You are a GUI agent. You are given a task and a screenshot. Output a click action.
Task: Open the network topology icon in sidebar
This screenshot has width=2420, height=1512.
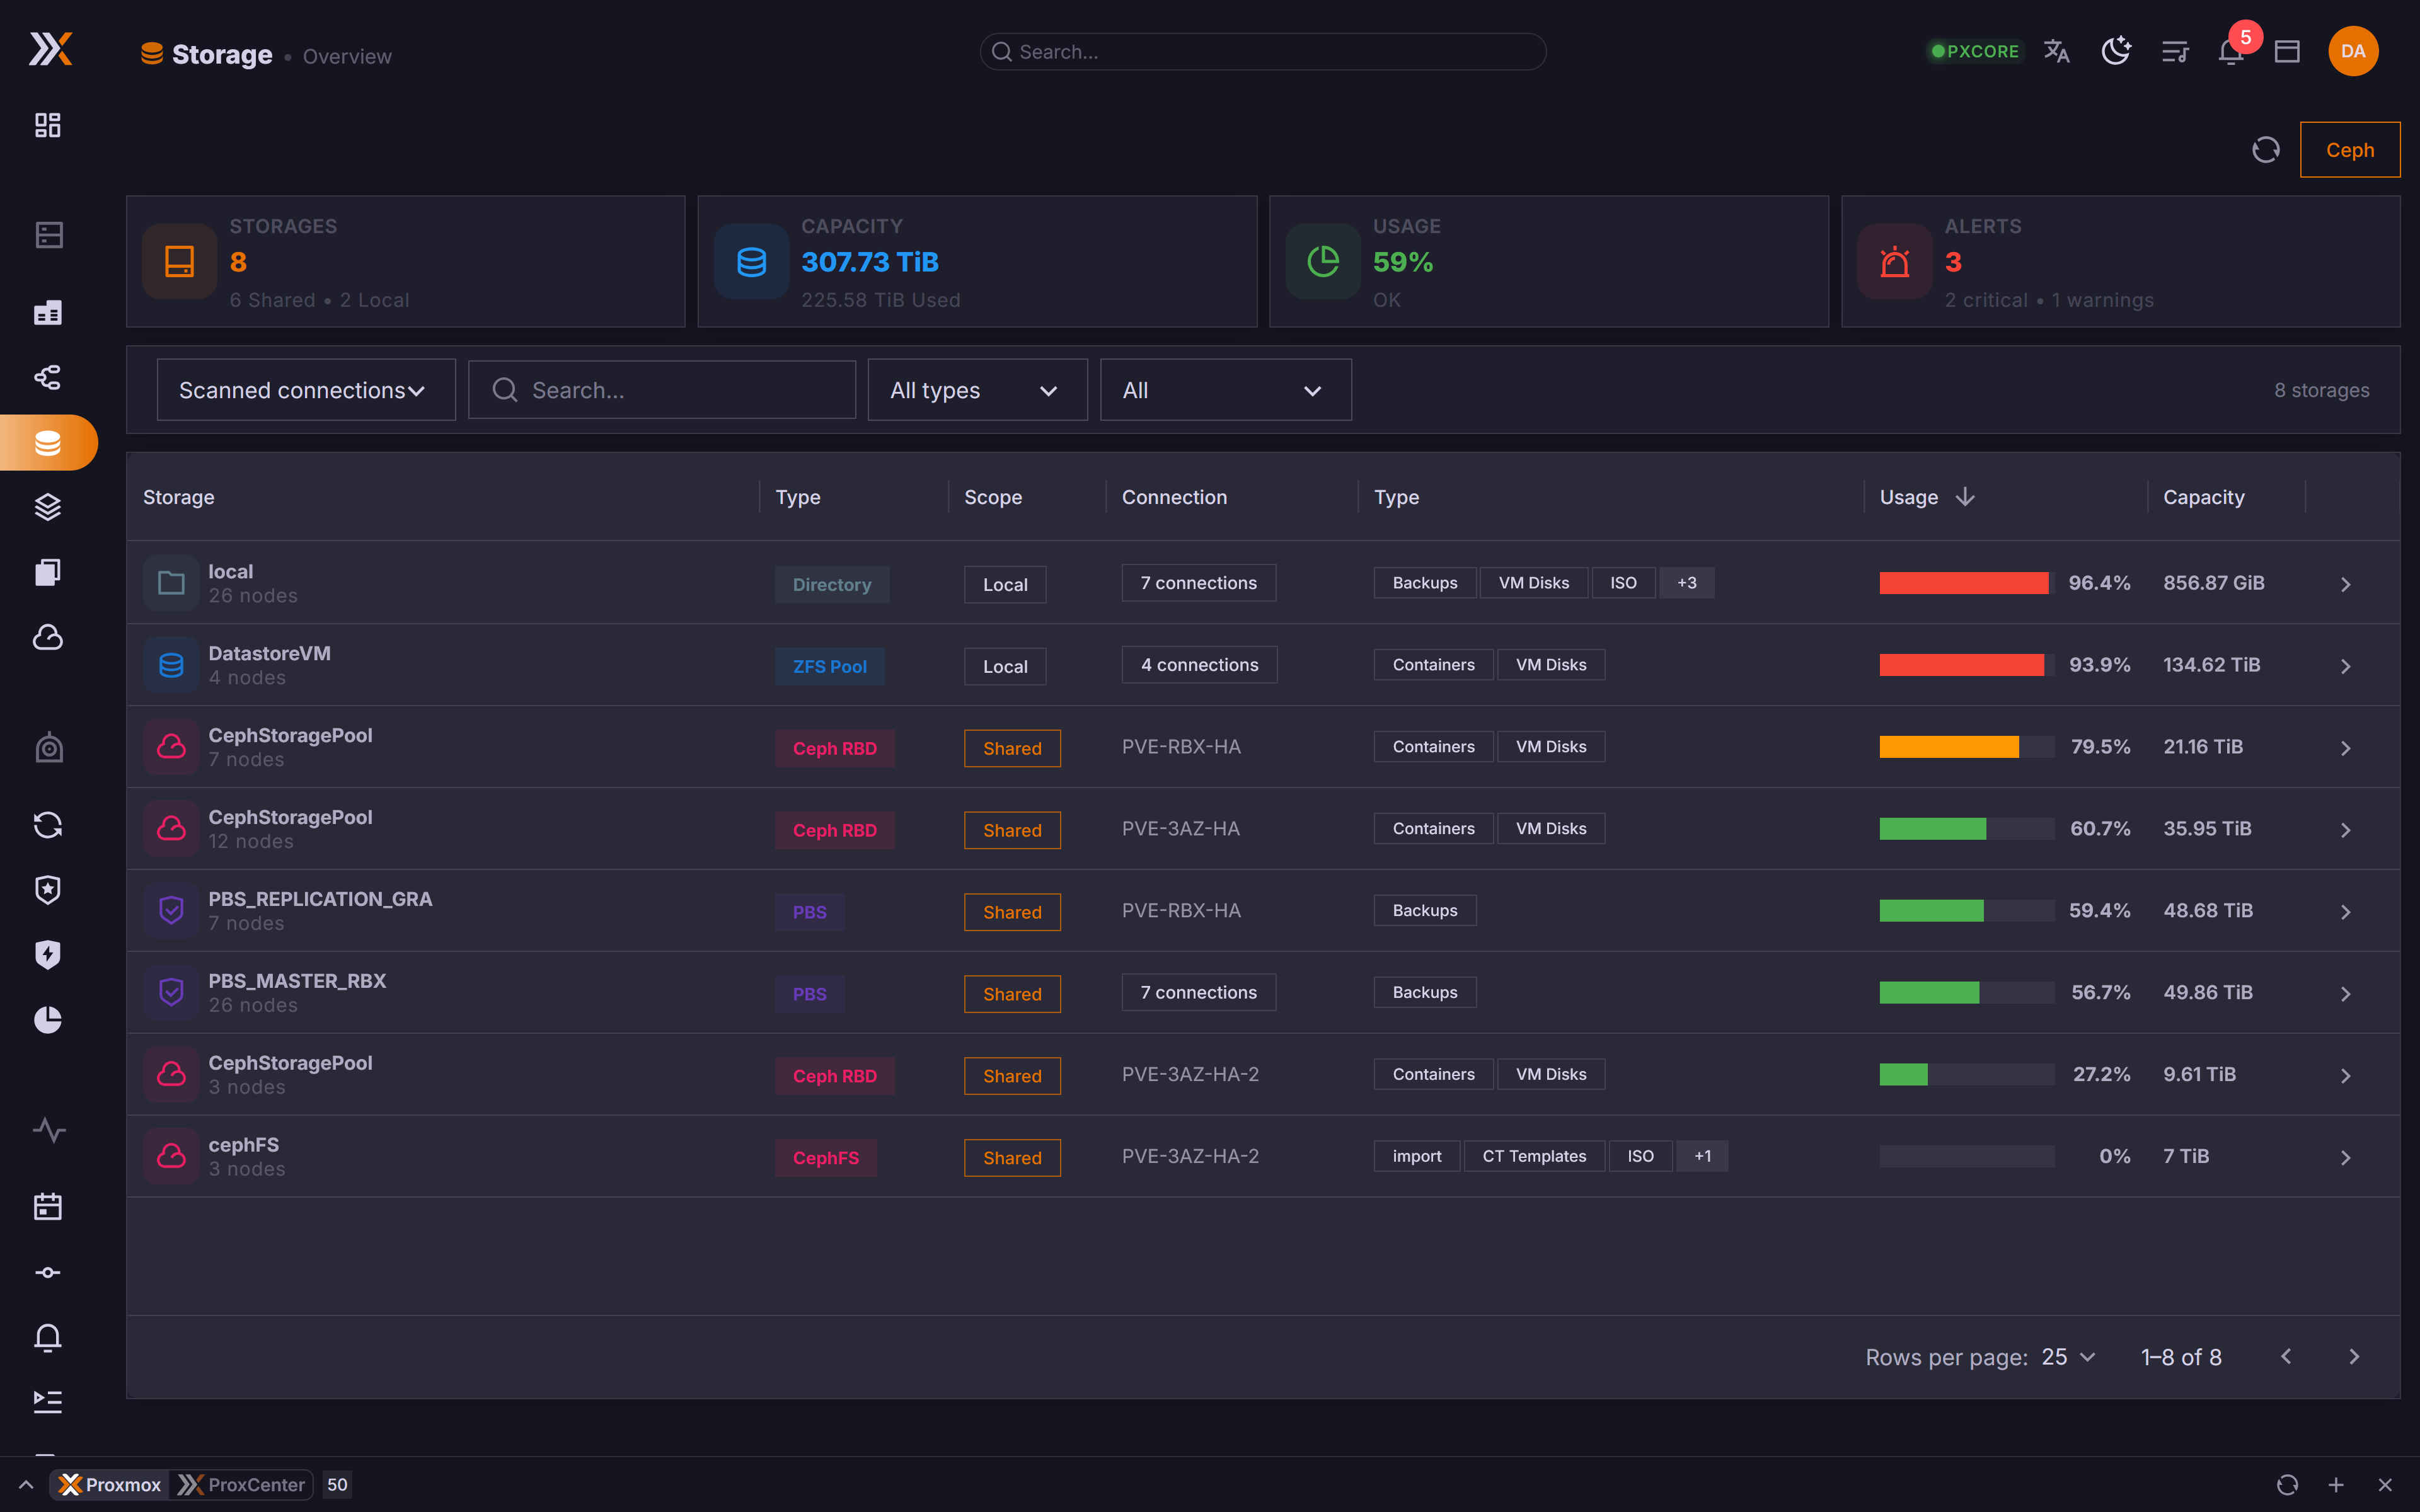click(47, 377)
